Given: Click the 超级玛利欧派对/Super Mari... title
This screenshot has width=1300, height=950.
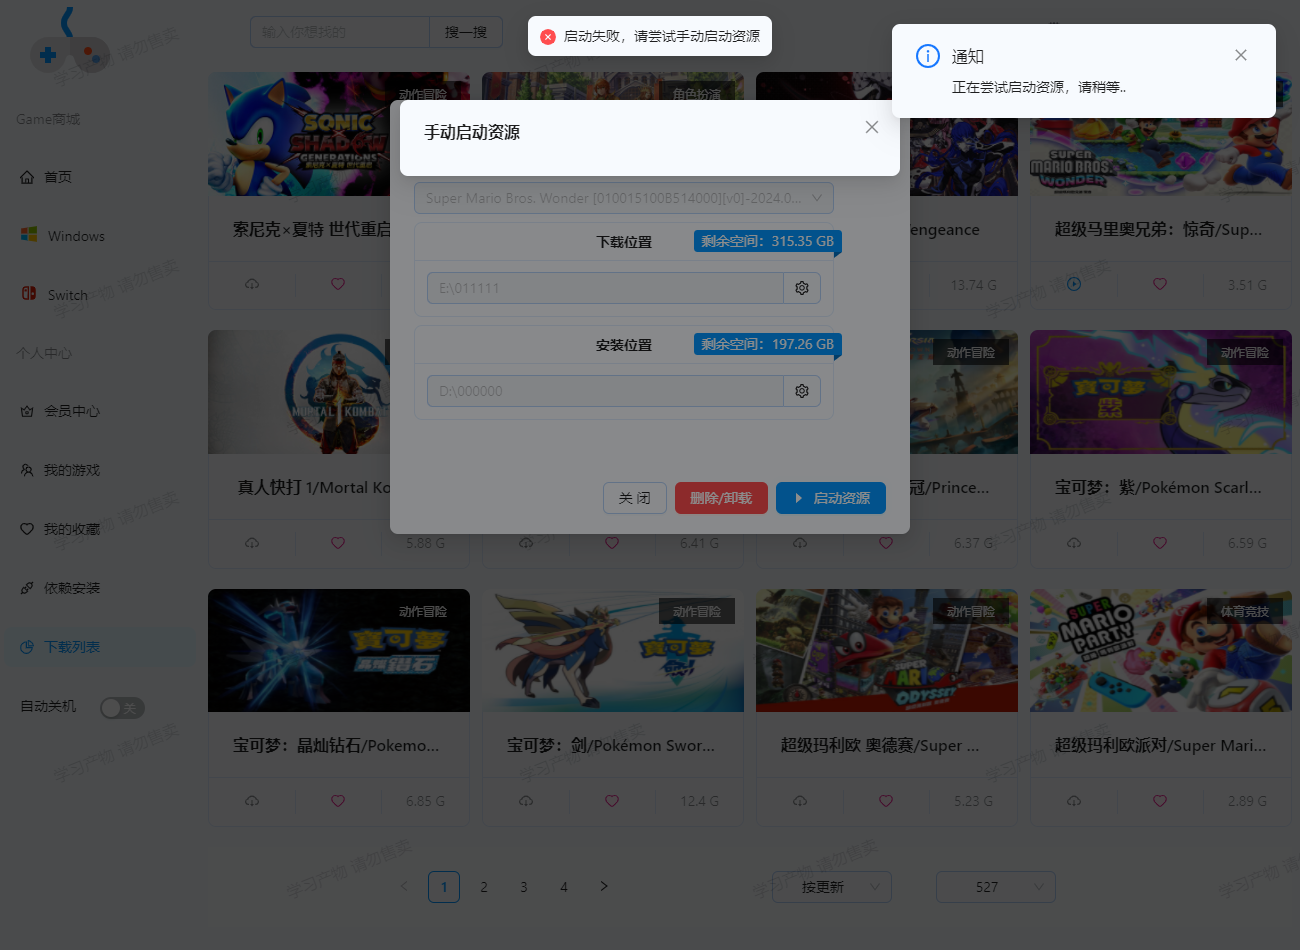Looking at the screenshot, I should click(x=1160, y=745).
